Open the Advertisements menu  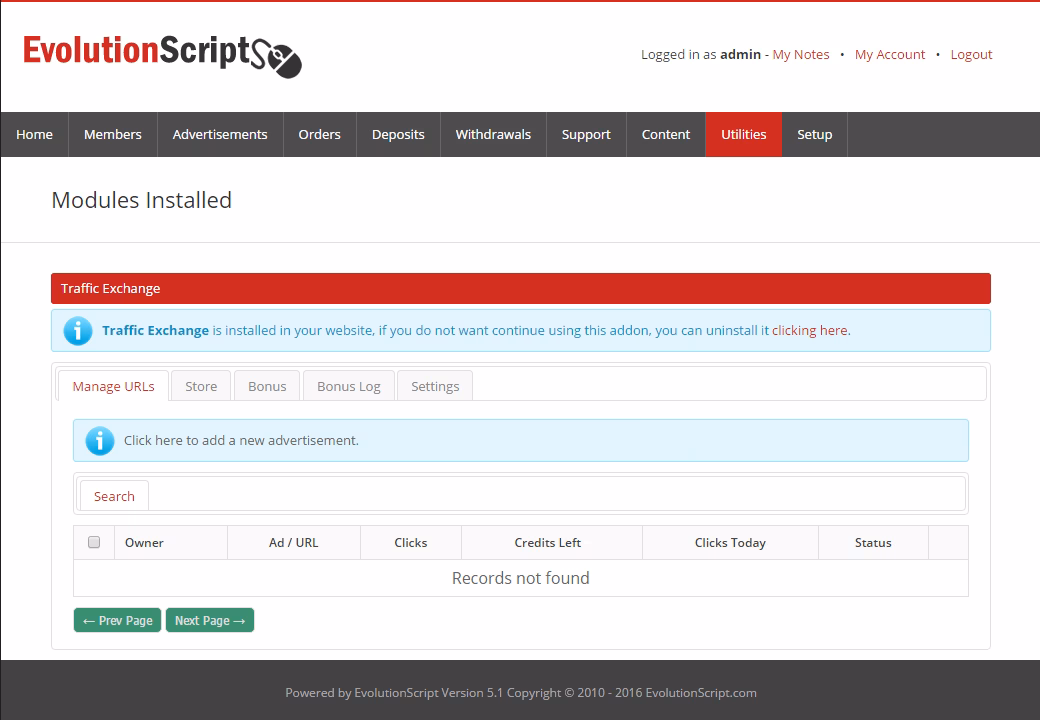coord(220,135)
